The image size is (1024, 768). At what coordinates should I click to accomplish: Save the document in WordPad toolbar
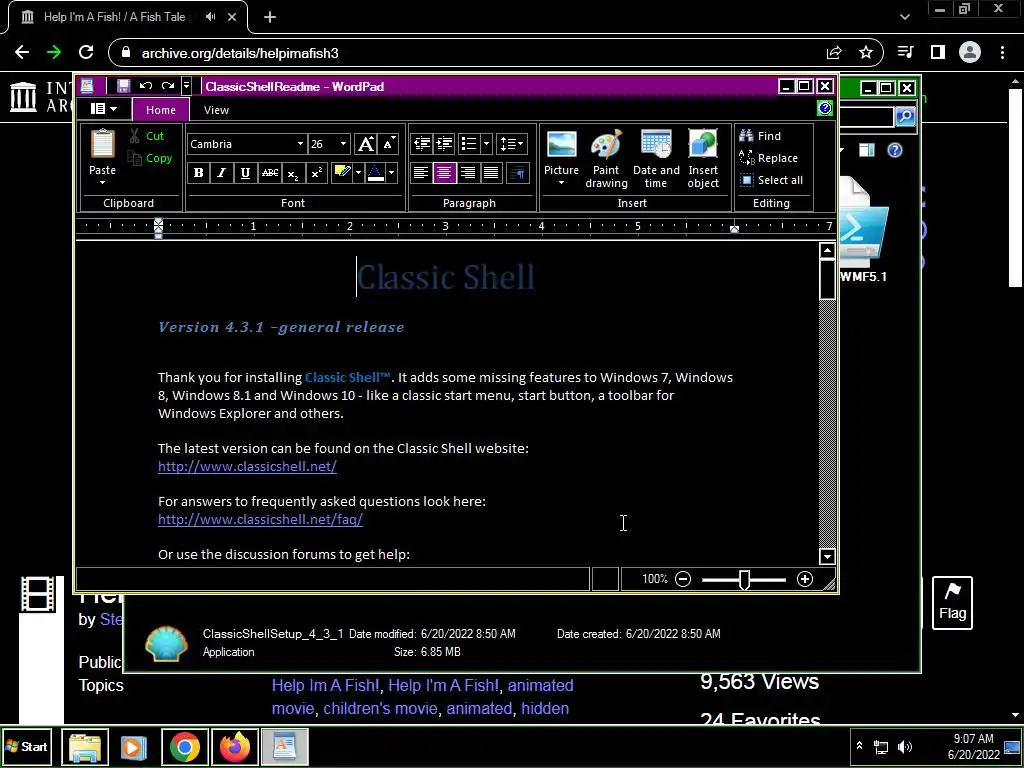[123, 86]
